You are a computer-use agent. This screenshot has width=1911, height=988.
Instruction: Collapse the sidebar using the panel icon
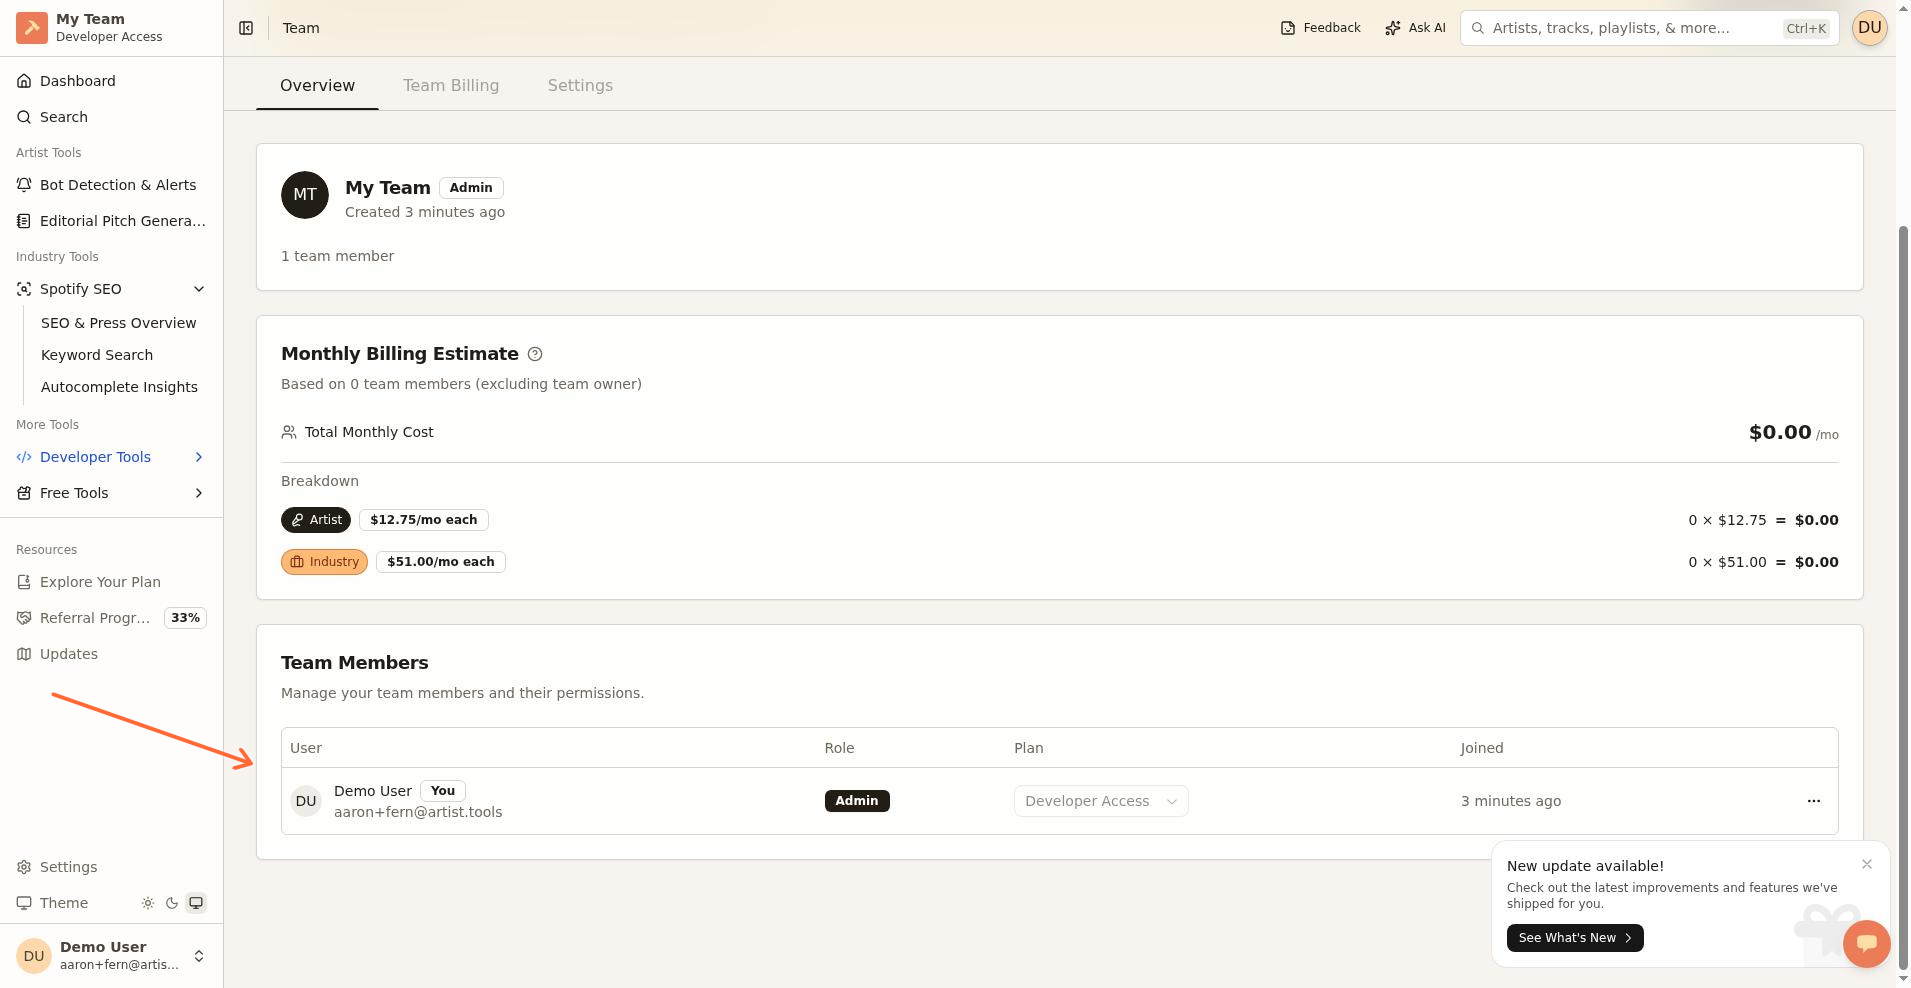coord(246,28)
